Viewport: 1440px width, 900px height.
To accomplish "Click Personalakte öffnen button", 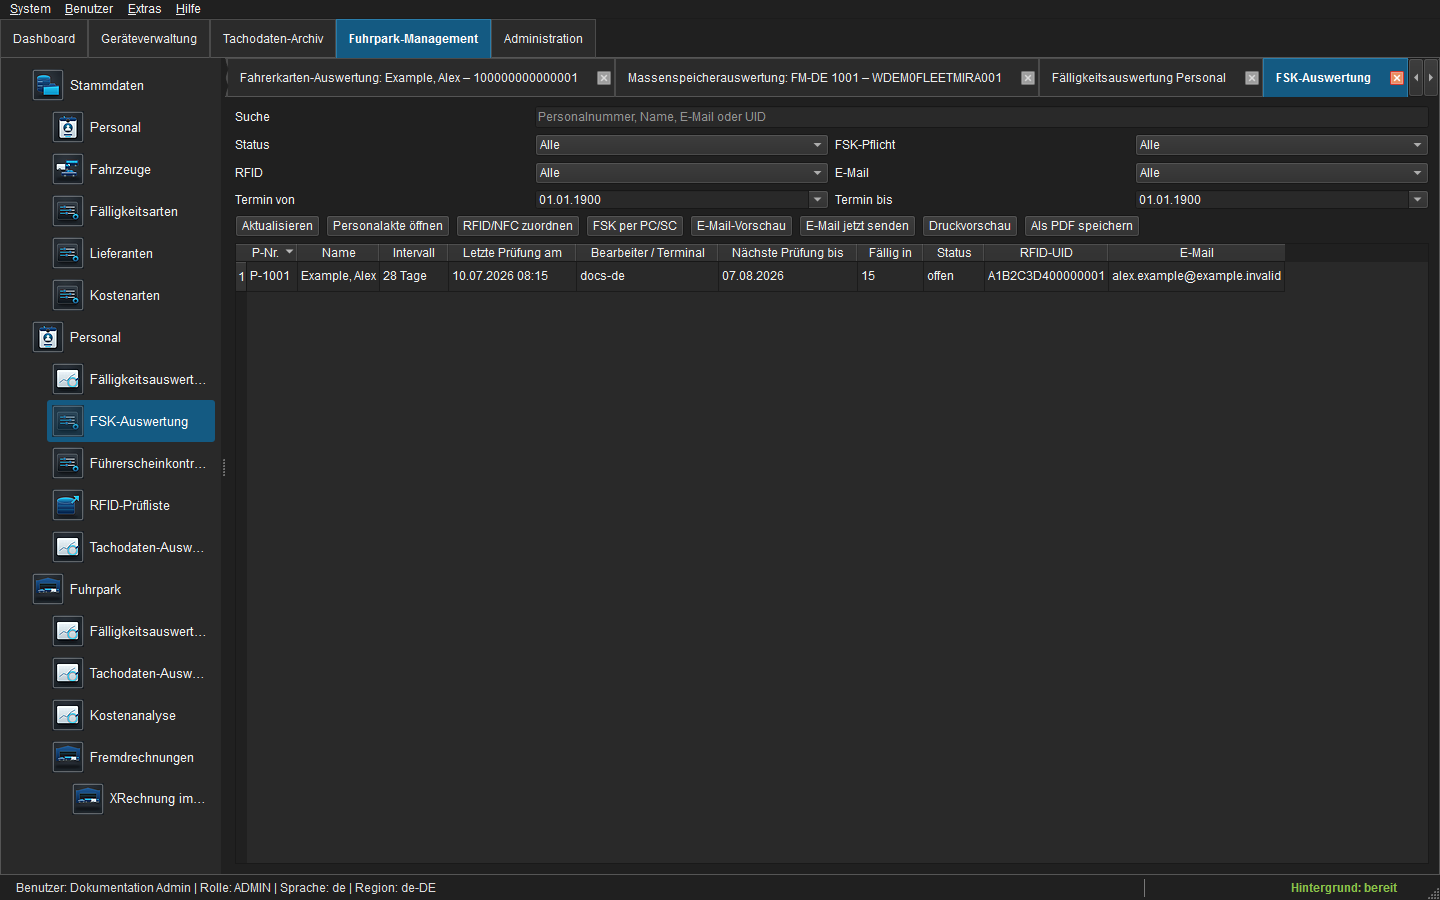I will (388, 226).
